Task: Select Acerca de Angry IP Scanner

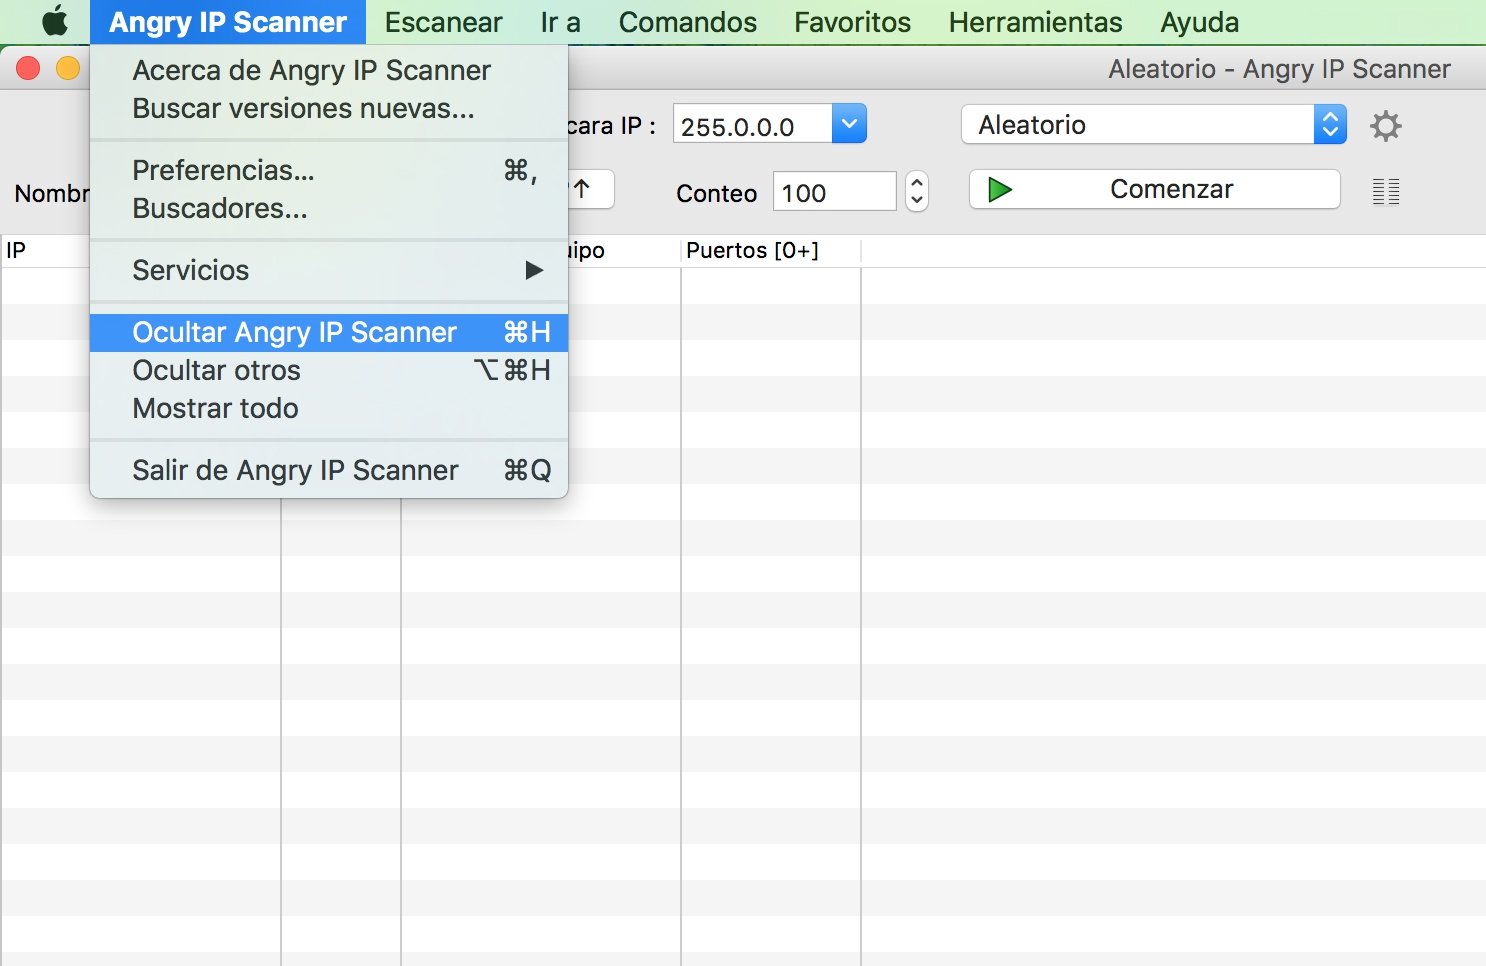Action: coord(329,70)
